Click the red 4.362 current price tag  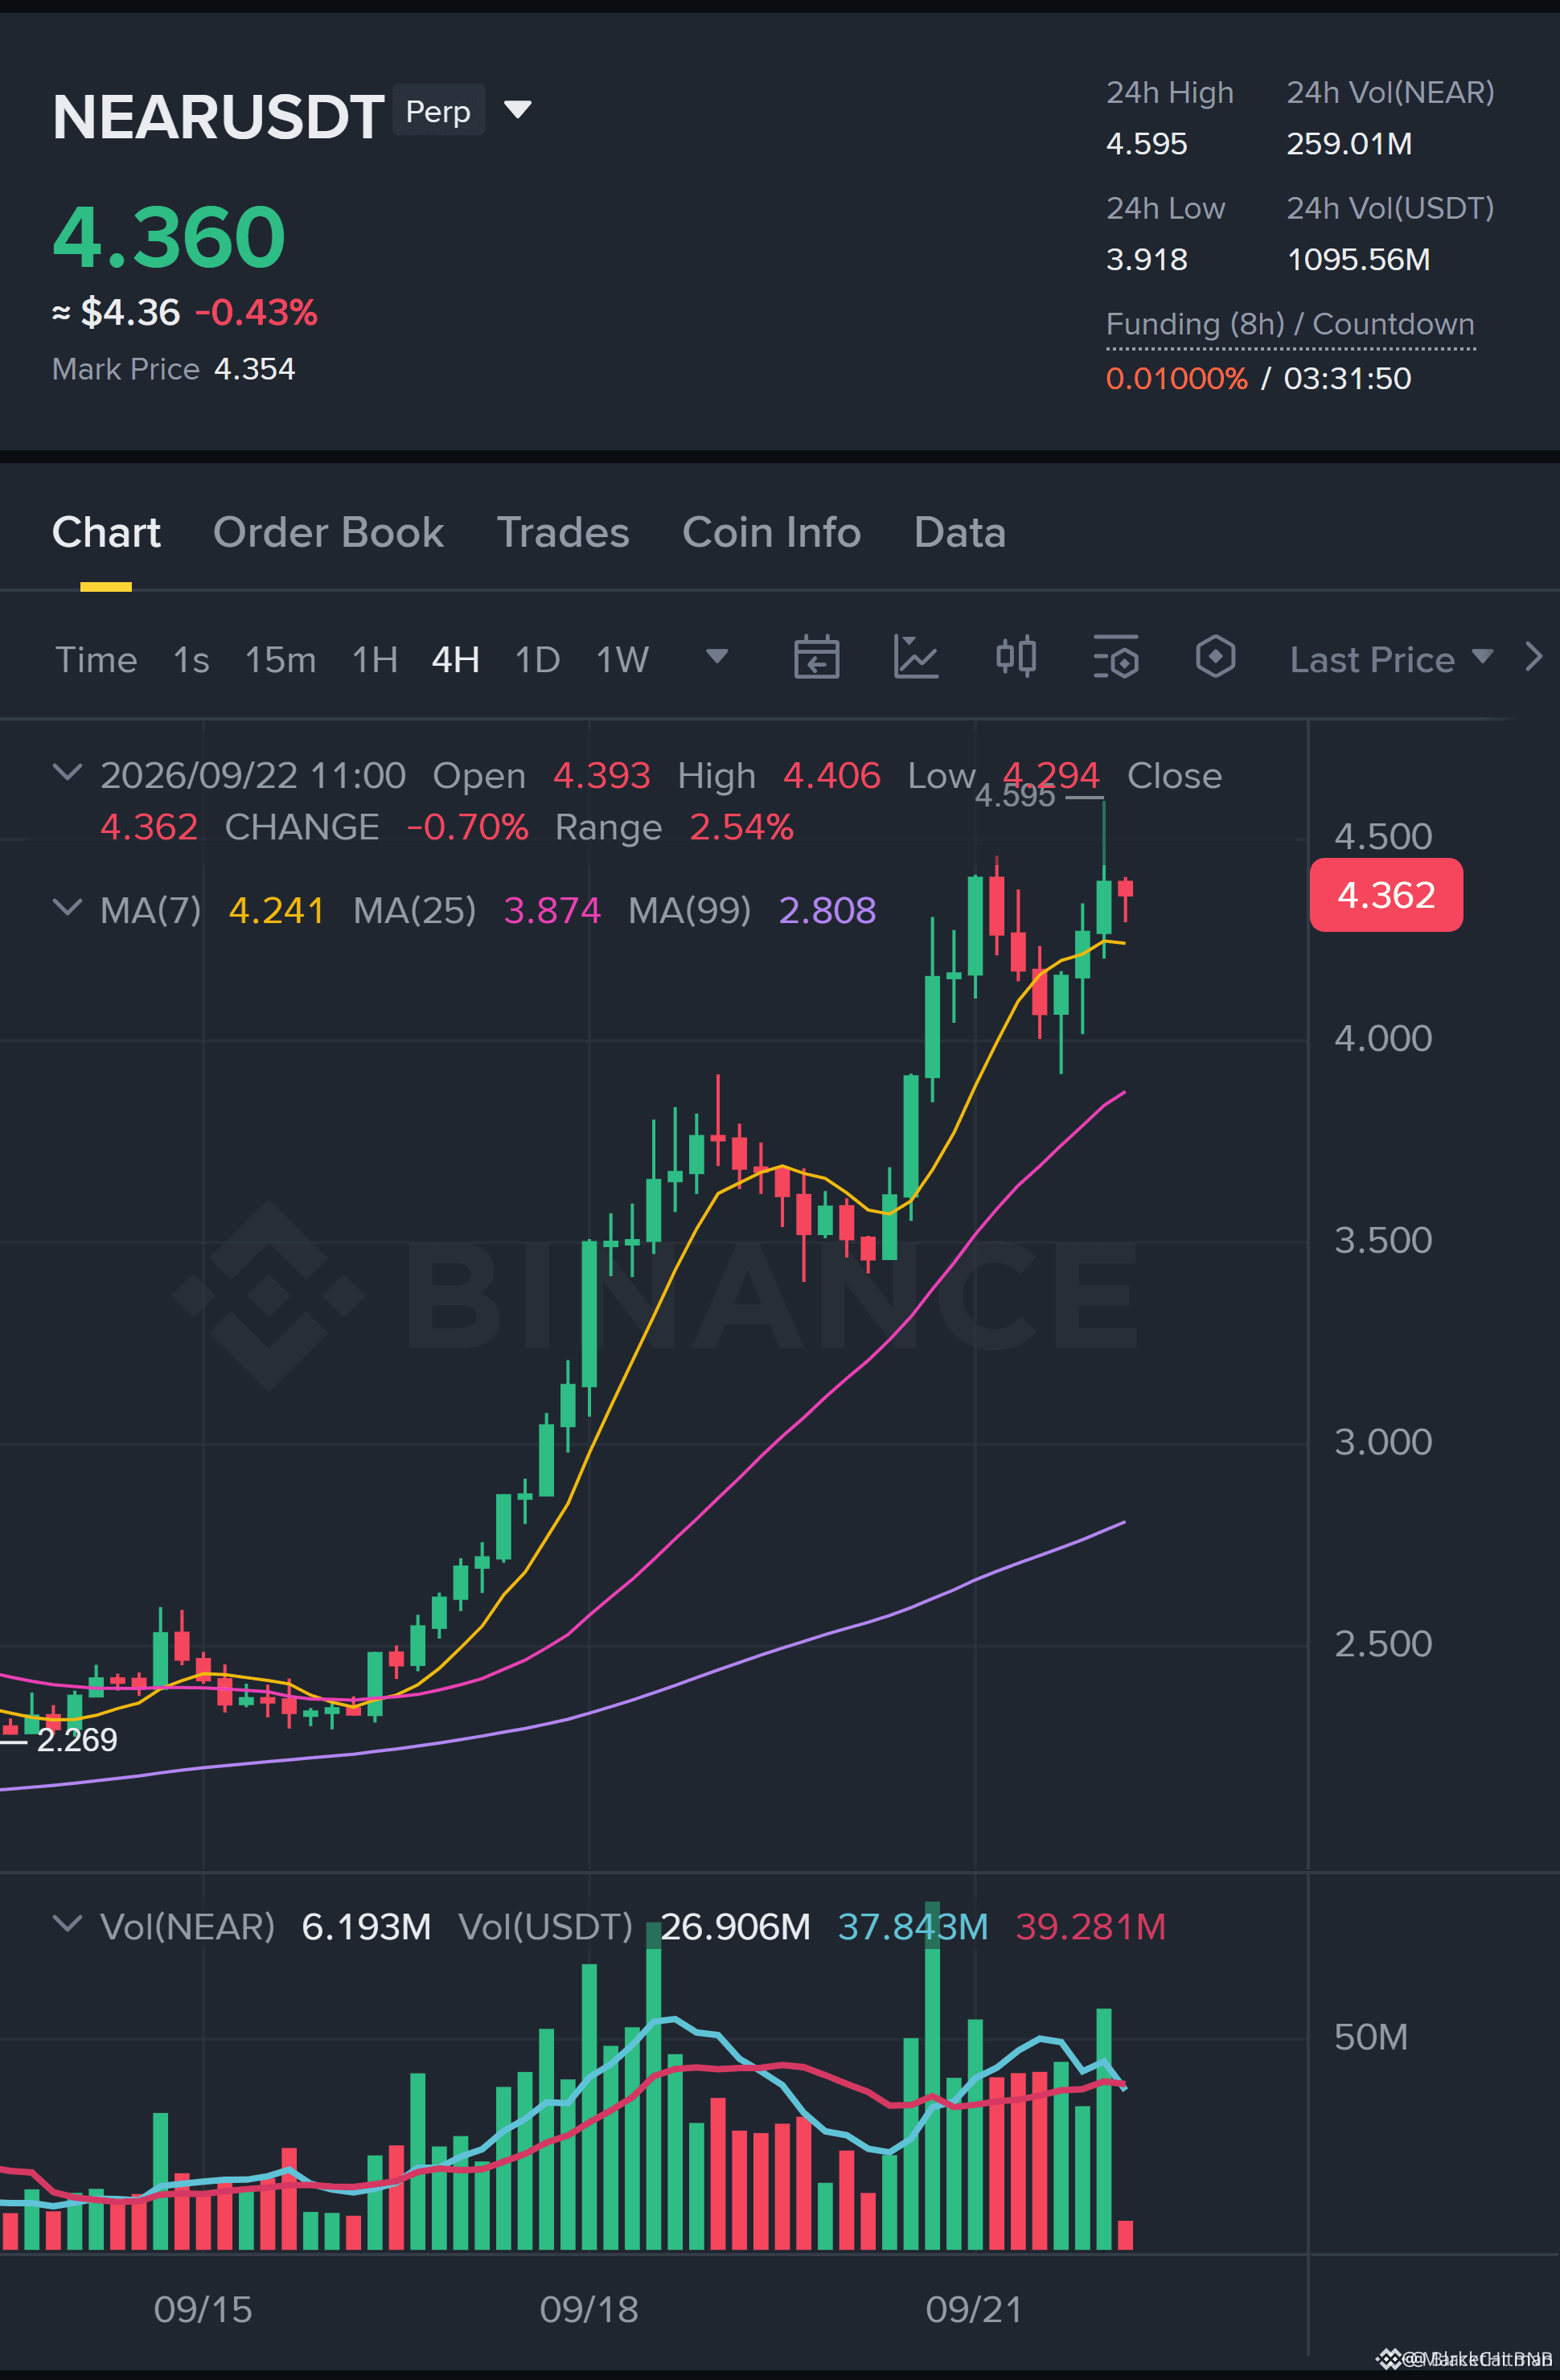click(x=1386, y=895)
